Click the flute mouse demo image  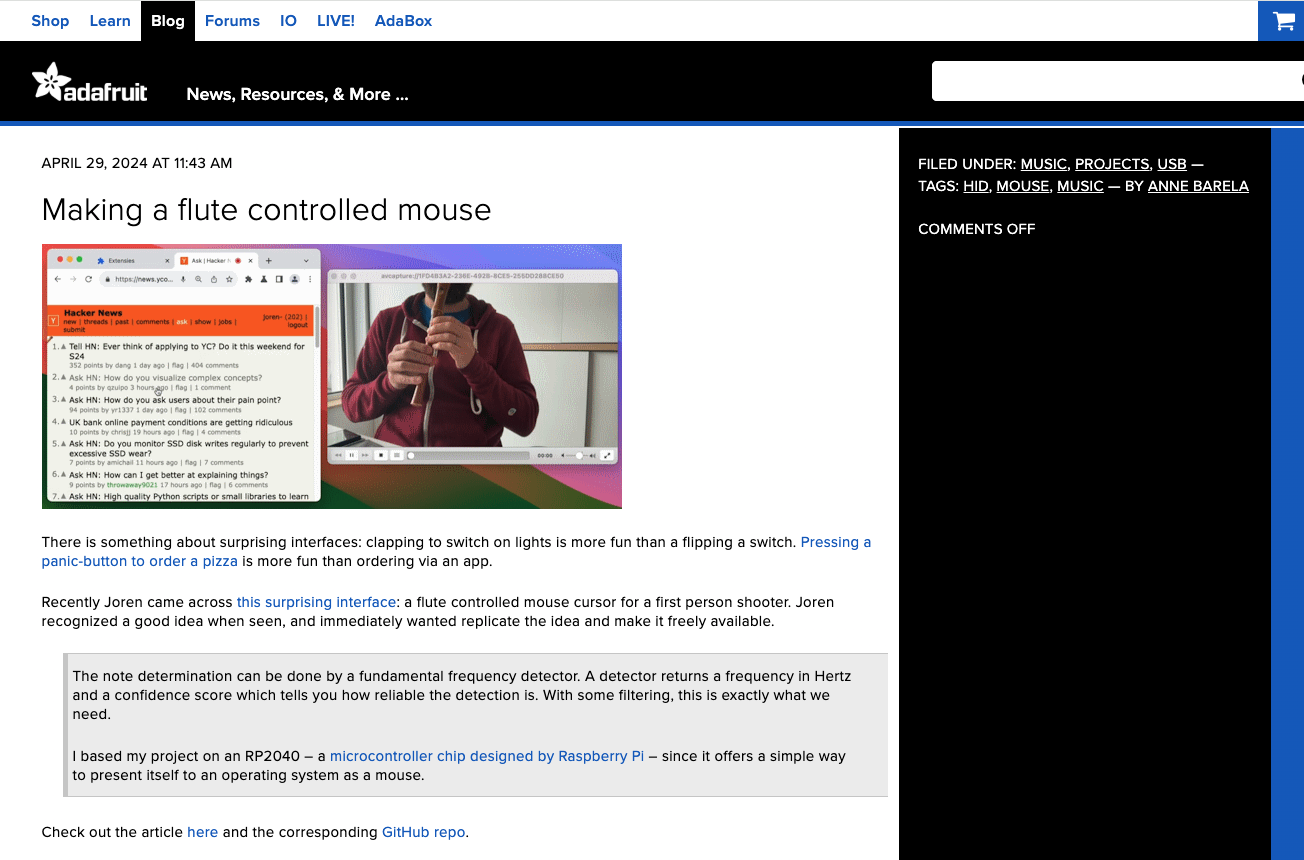(332, 376)
